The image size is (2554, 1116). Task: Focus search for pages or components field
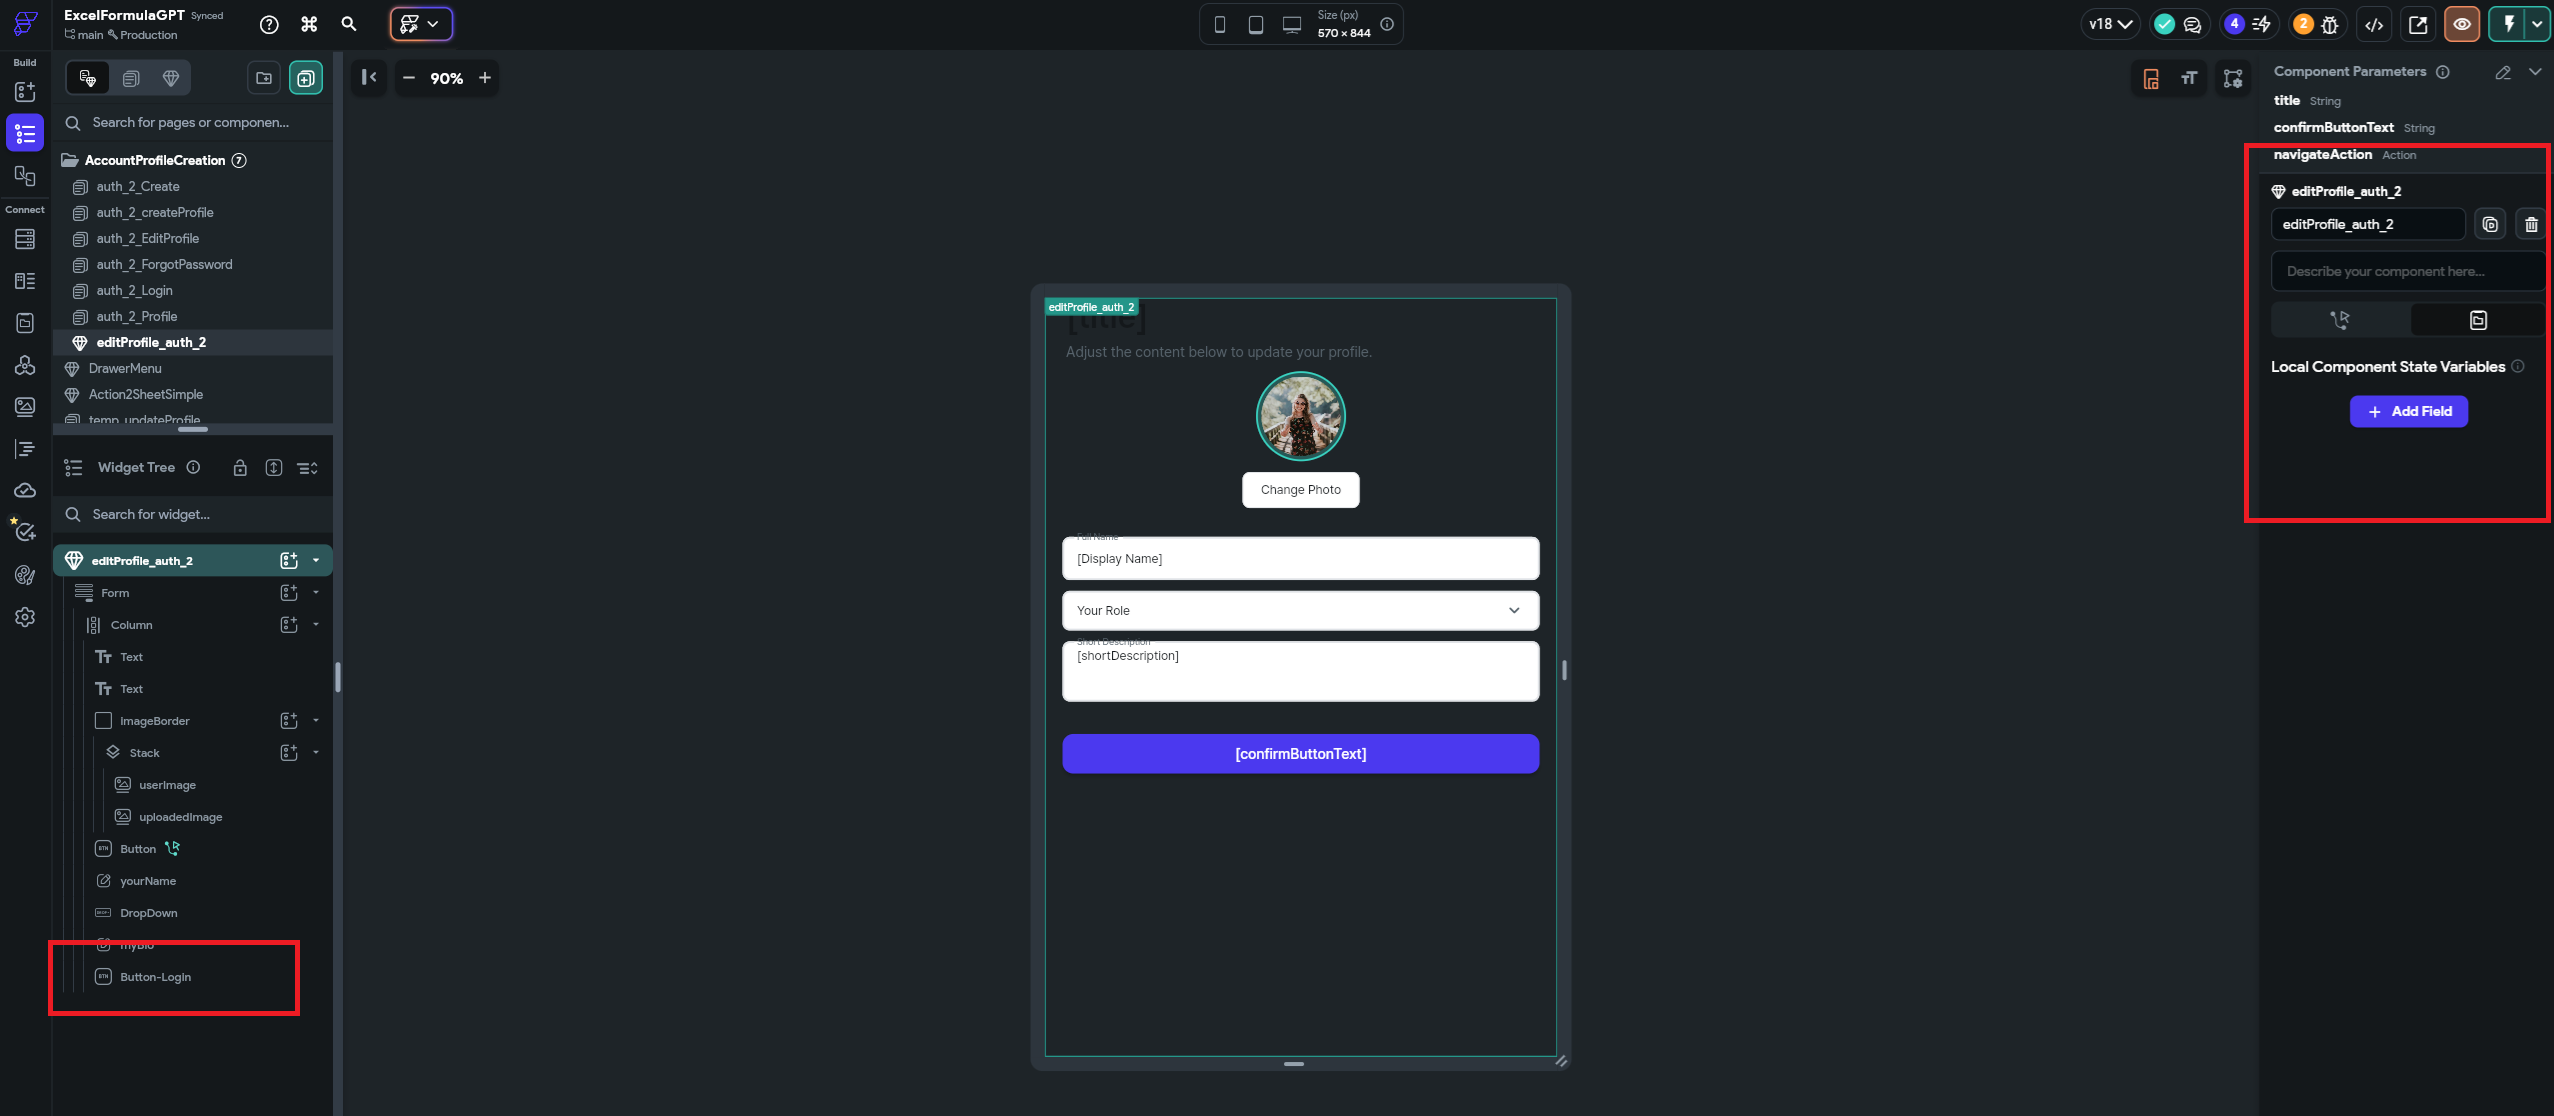[193, 122]
